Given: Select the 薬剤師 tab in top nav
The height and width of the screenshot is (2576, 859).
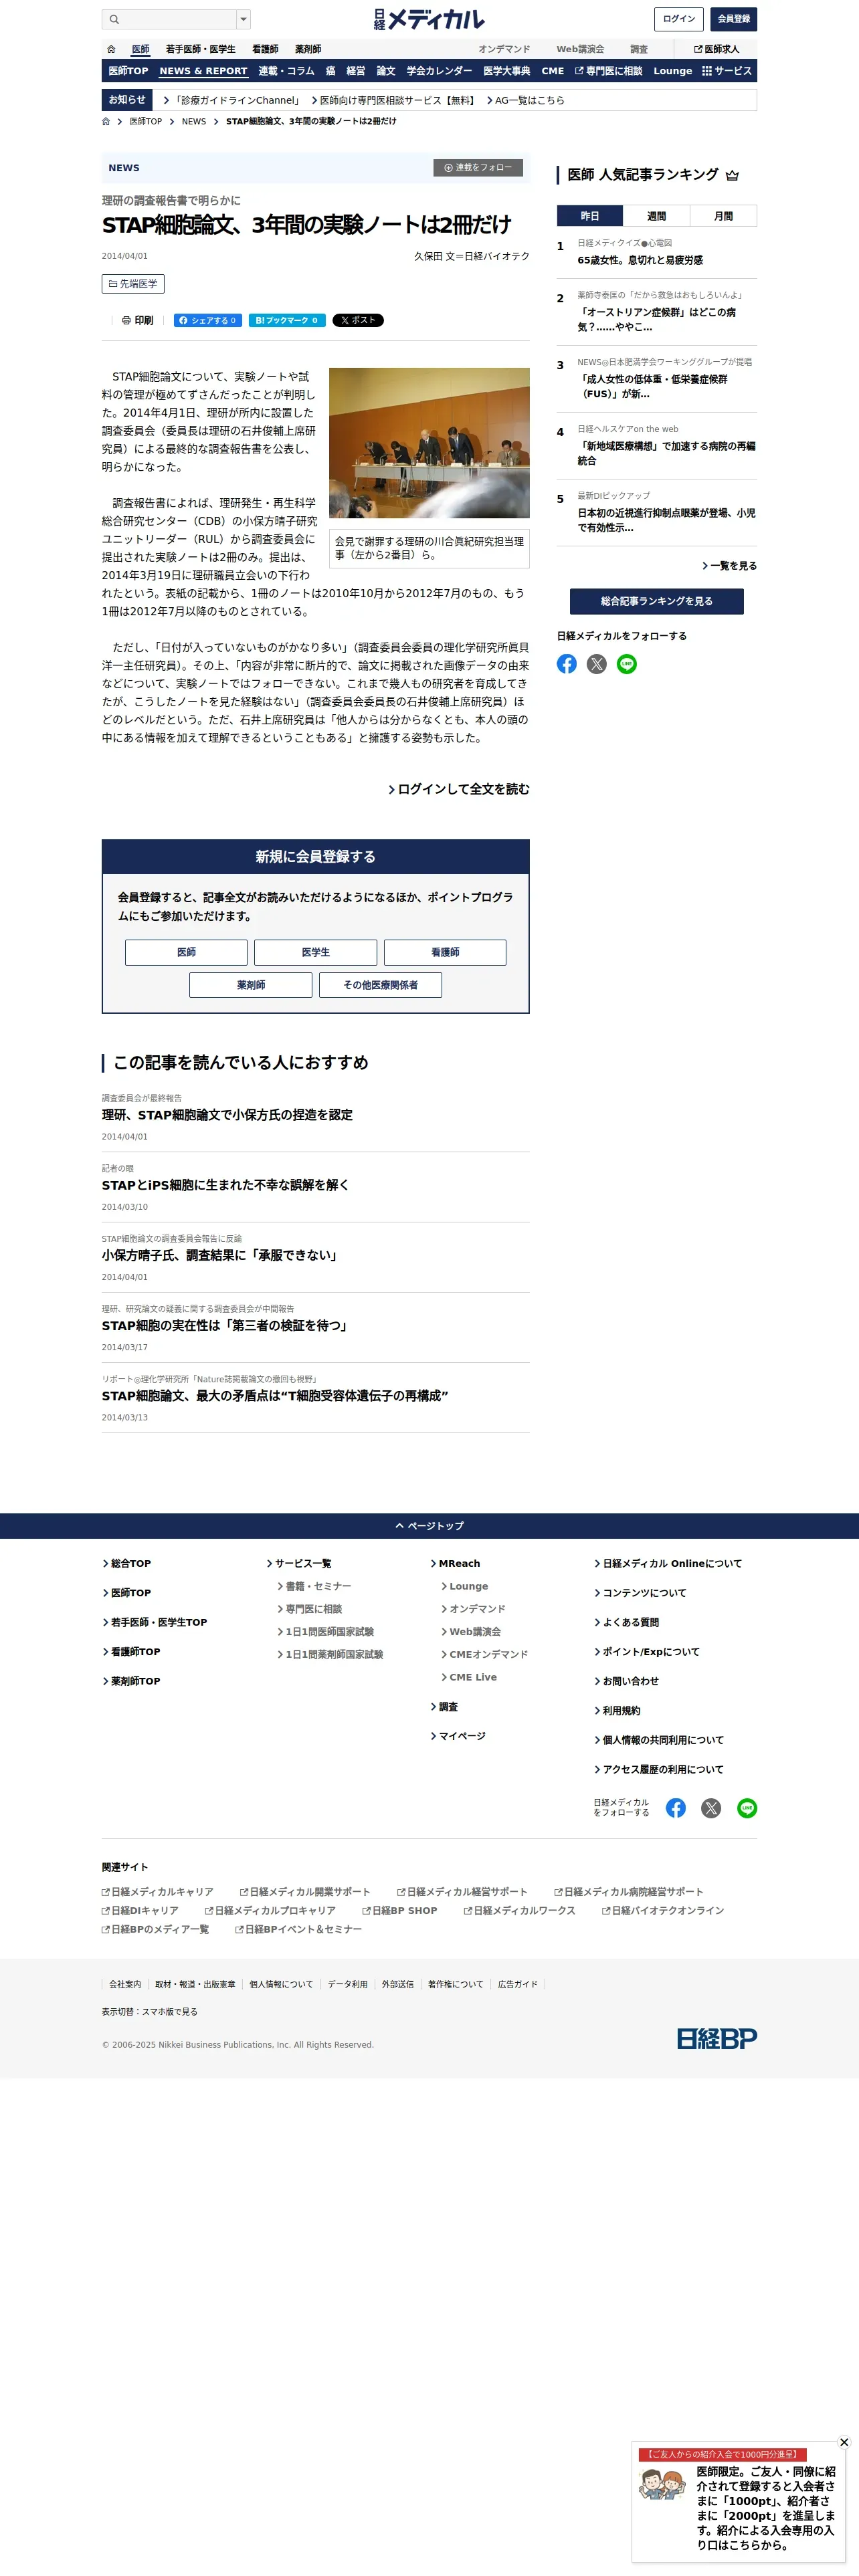Looking at the screenshot, I should [308, 49].
